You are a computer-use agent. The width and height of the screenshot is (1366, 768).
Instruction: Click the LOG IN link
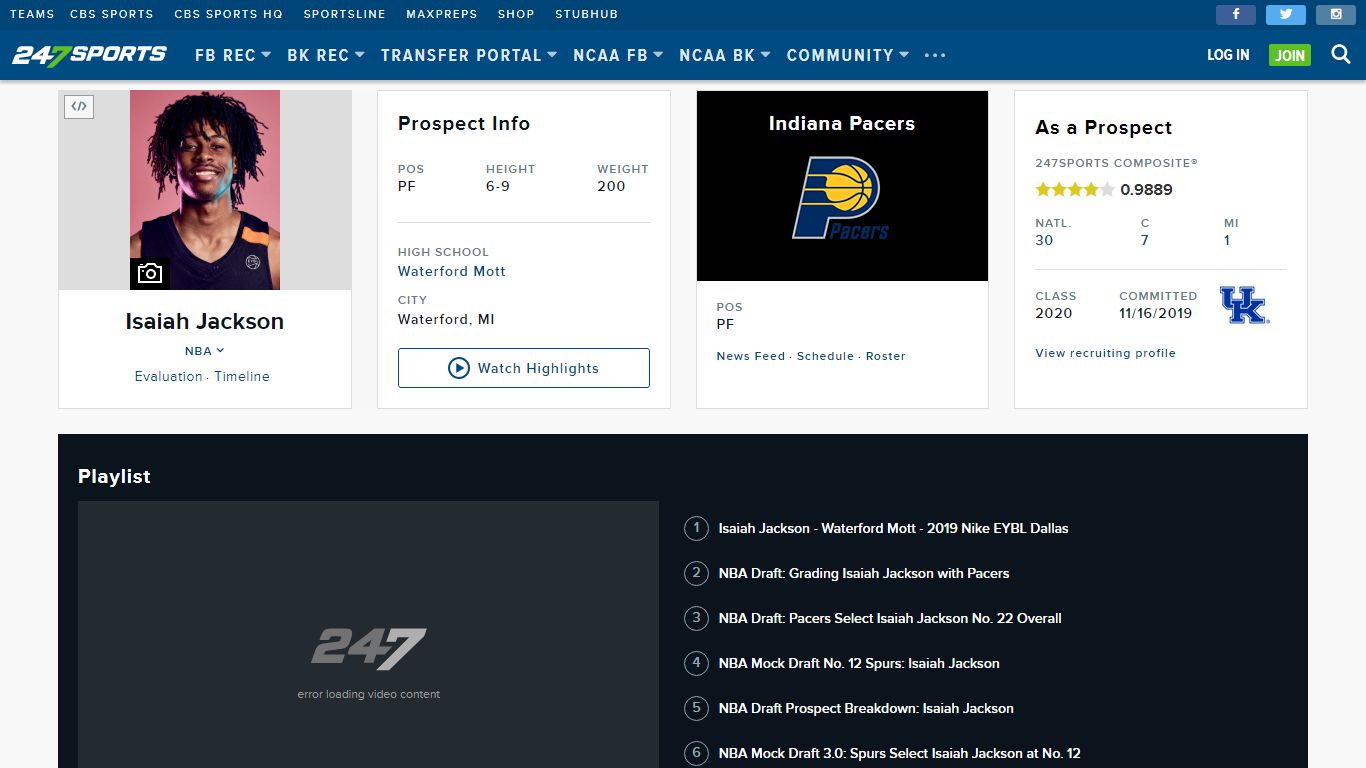click(x=1228, y=55)
